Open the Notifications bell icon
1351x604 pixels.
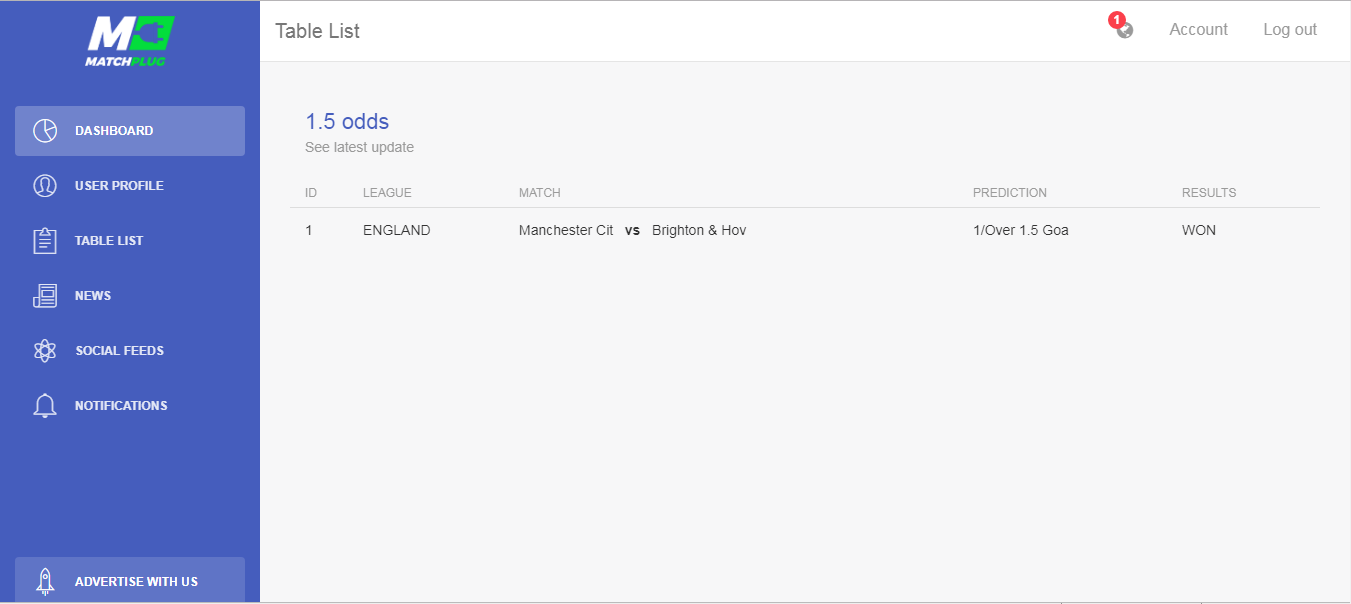[x=45, y=406]
